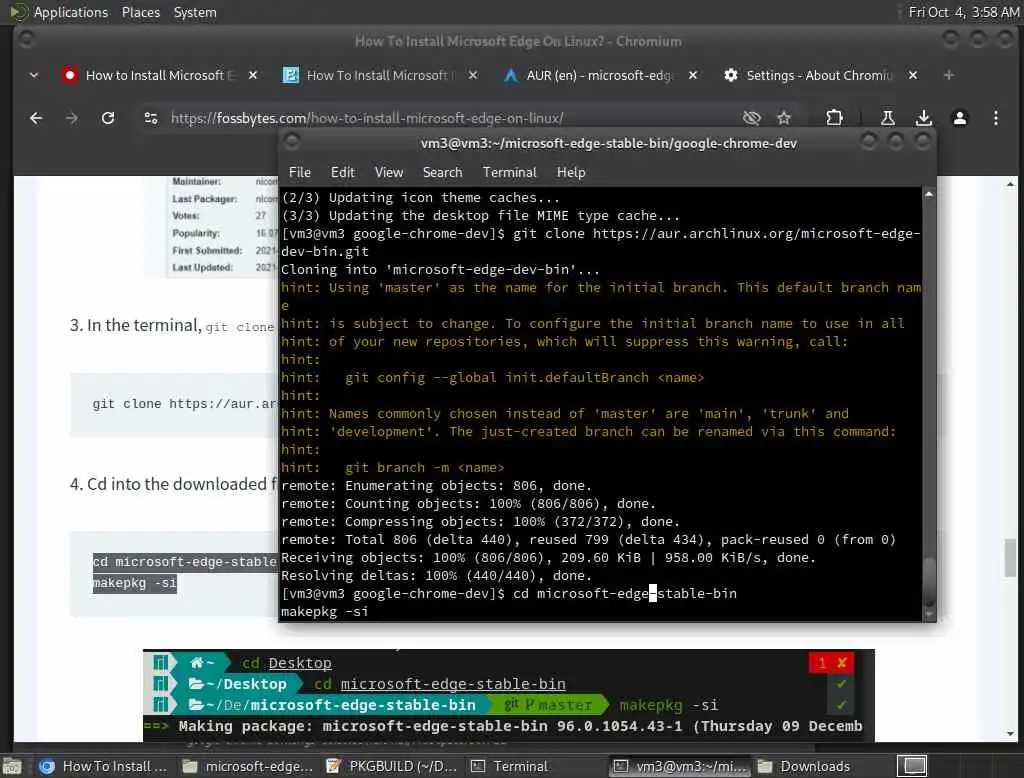This screenshot has width=1024, height=778.
Task: Open the terminal Terminal menu
Action: 509,172
